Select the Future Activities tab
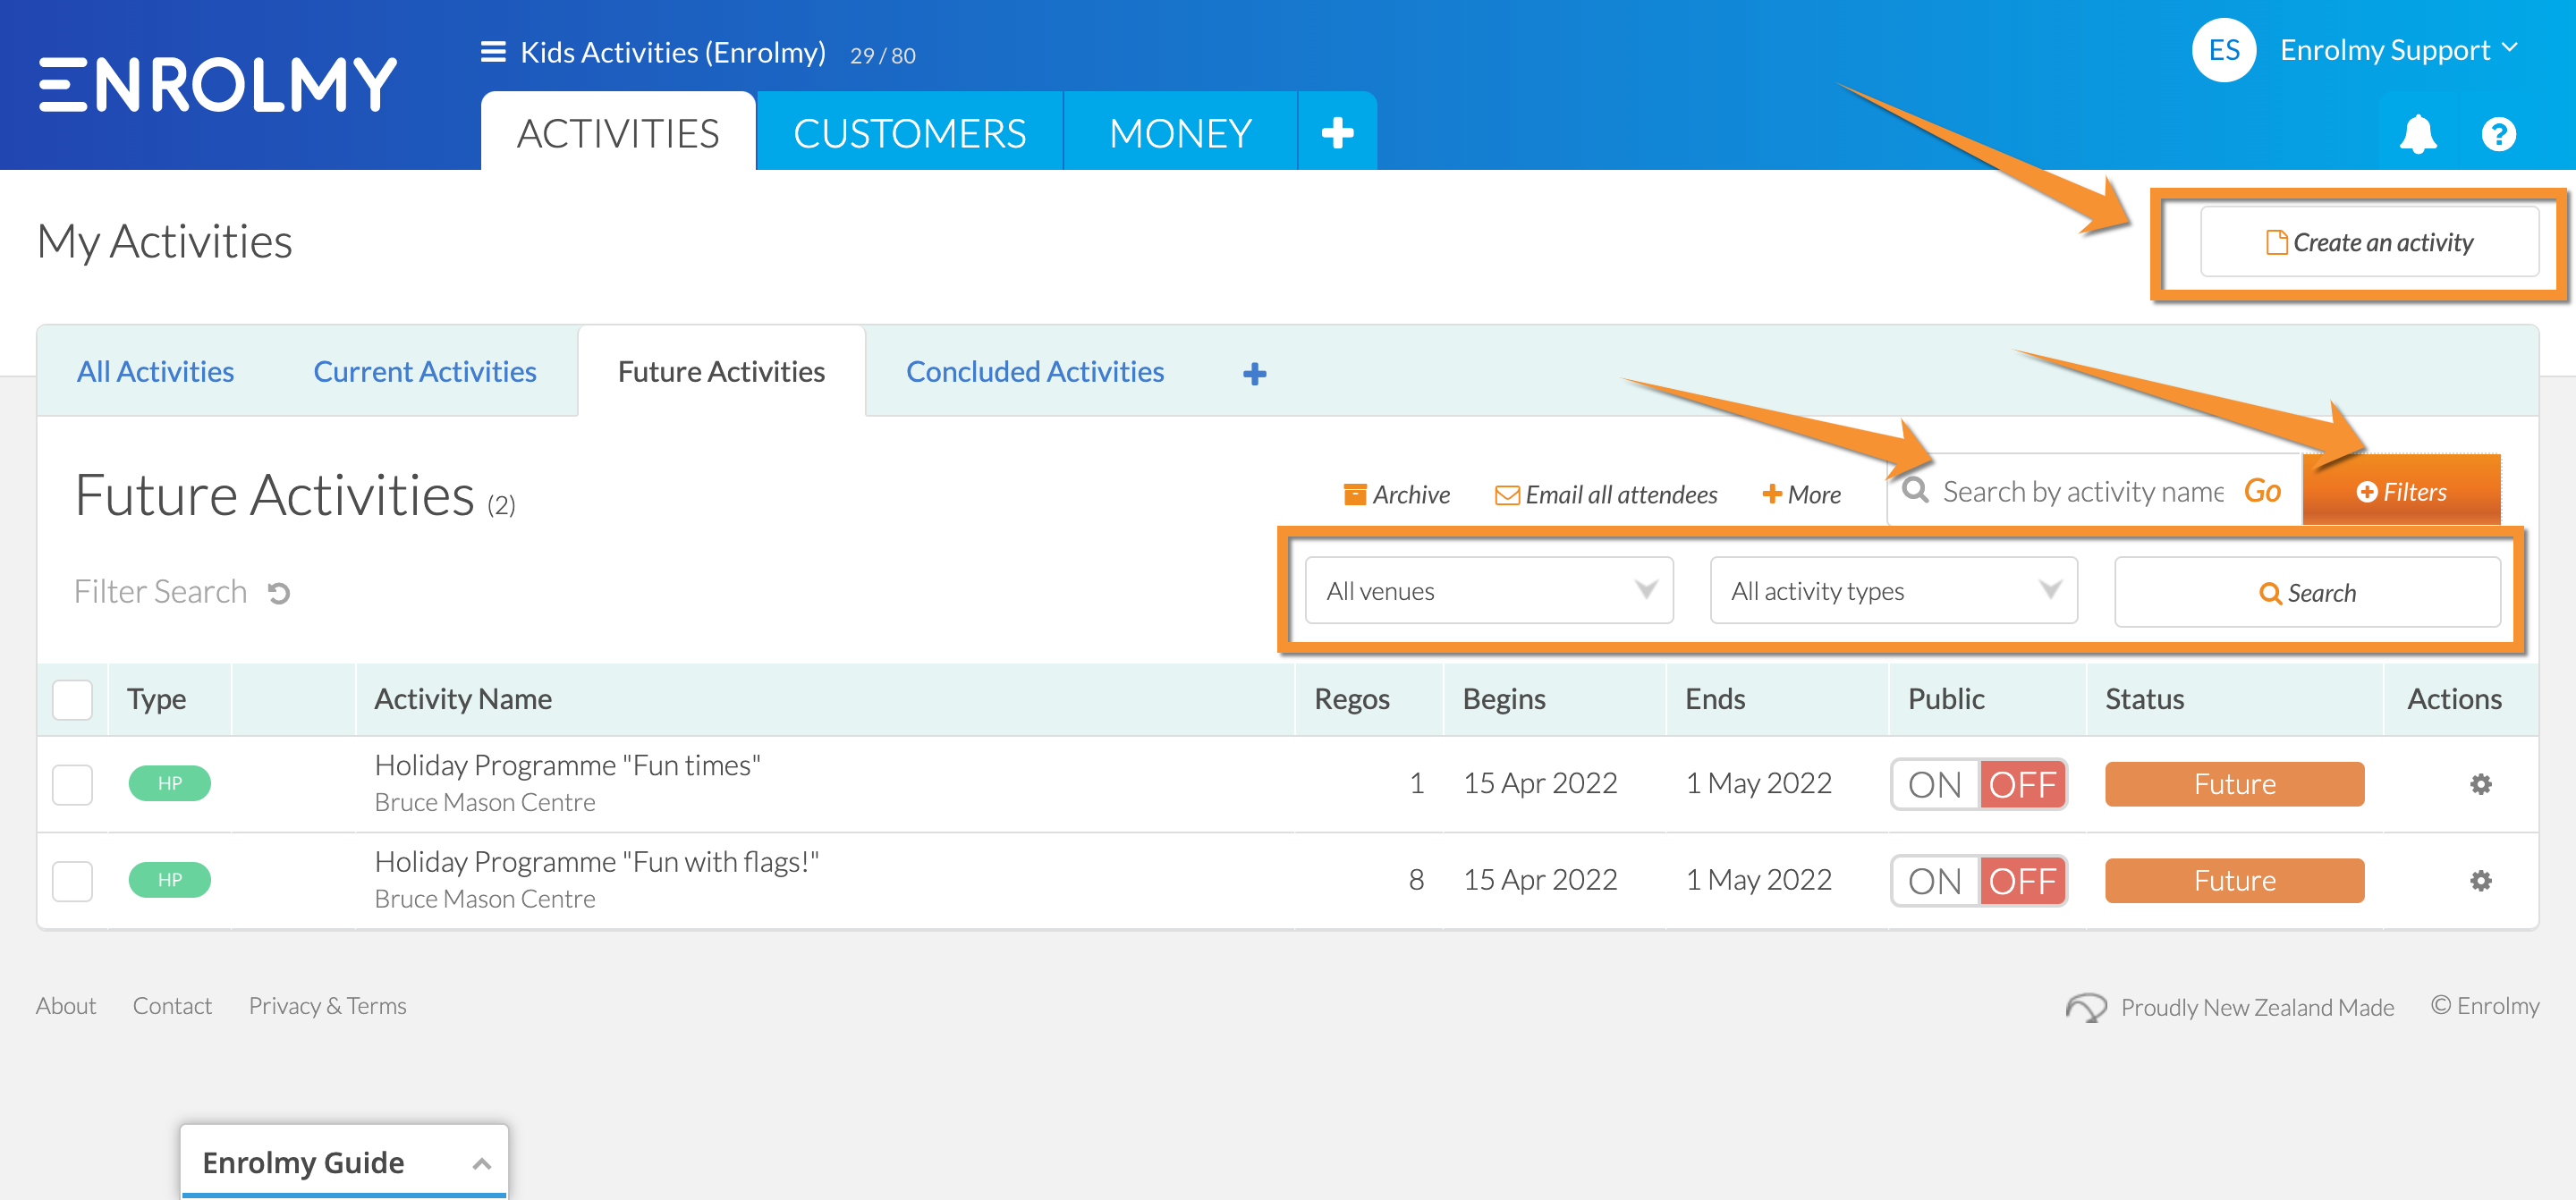 [721, 371]
